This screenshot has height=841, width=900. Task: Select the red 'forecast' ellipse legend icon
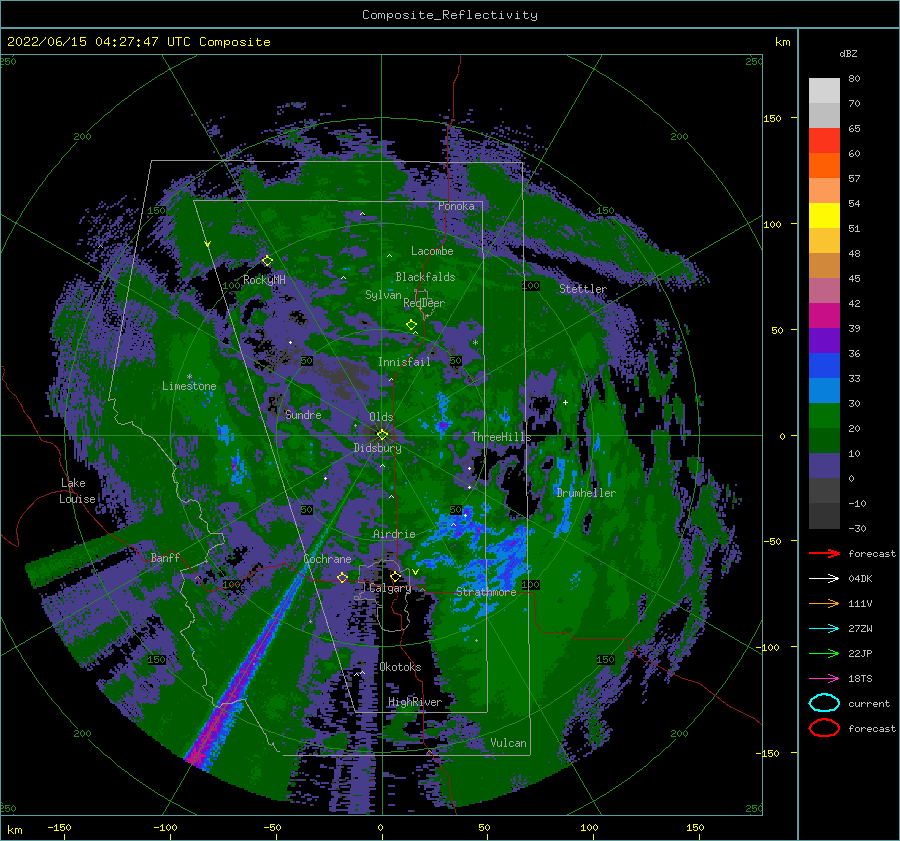(824, 728)
